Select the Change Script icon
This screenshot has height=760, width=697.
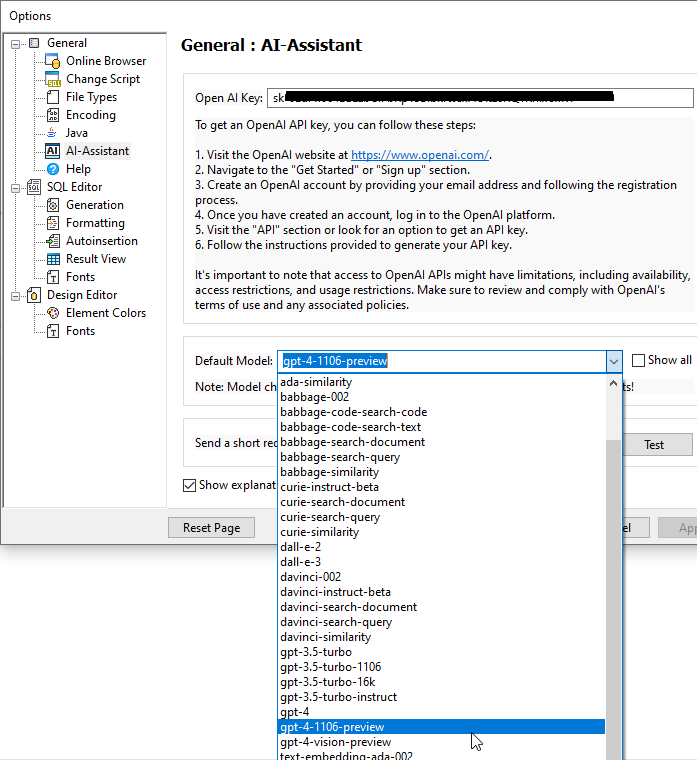[54, 79]
